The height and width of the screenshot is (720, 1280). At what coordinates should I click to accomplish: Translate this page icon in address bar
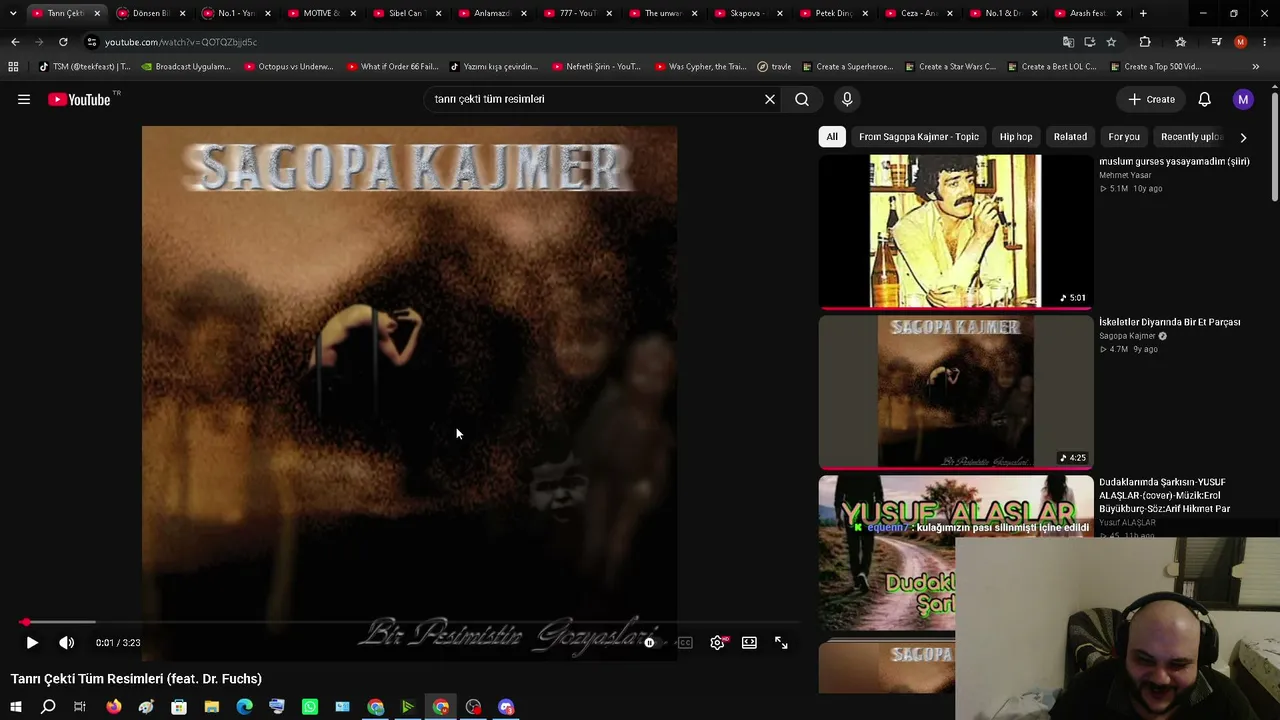point(1068,42)
